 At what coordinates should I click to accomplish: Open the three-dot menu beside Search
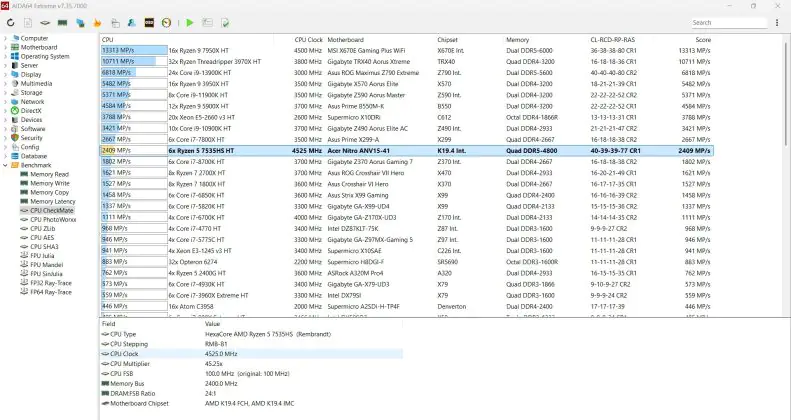coord(777,23)
